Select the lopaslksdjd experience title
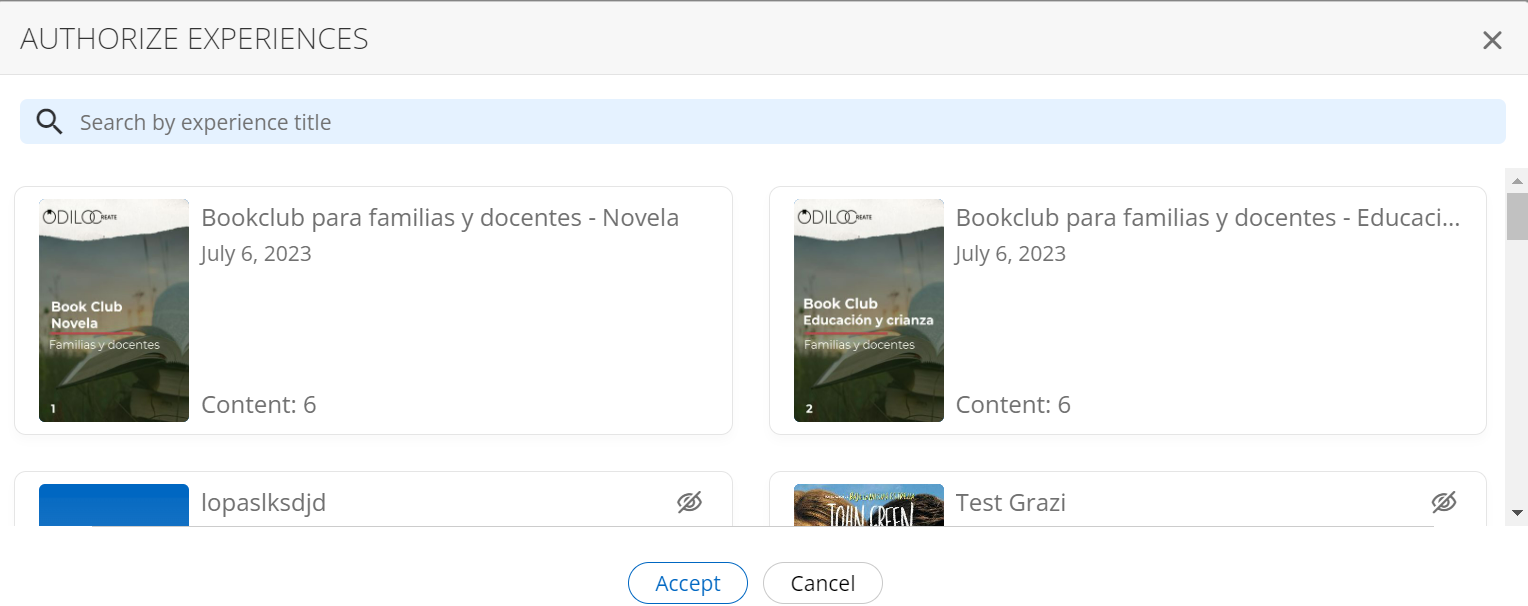Screen dimensions: 1528x606 point(264,502)
